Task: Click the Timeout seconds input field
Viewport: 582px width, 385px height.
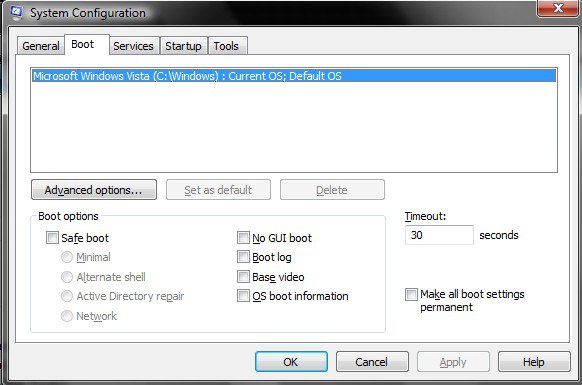Action: 439,235
